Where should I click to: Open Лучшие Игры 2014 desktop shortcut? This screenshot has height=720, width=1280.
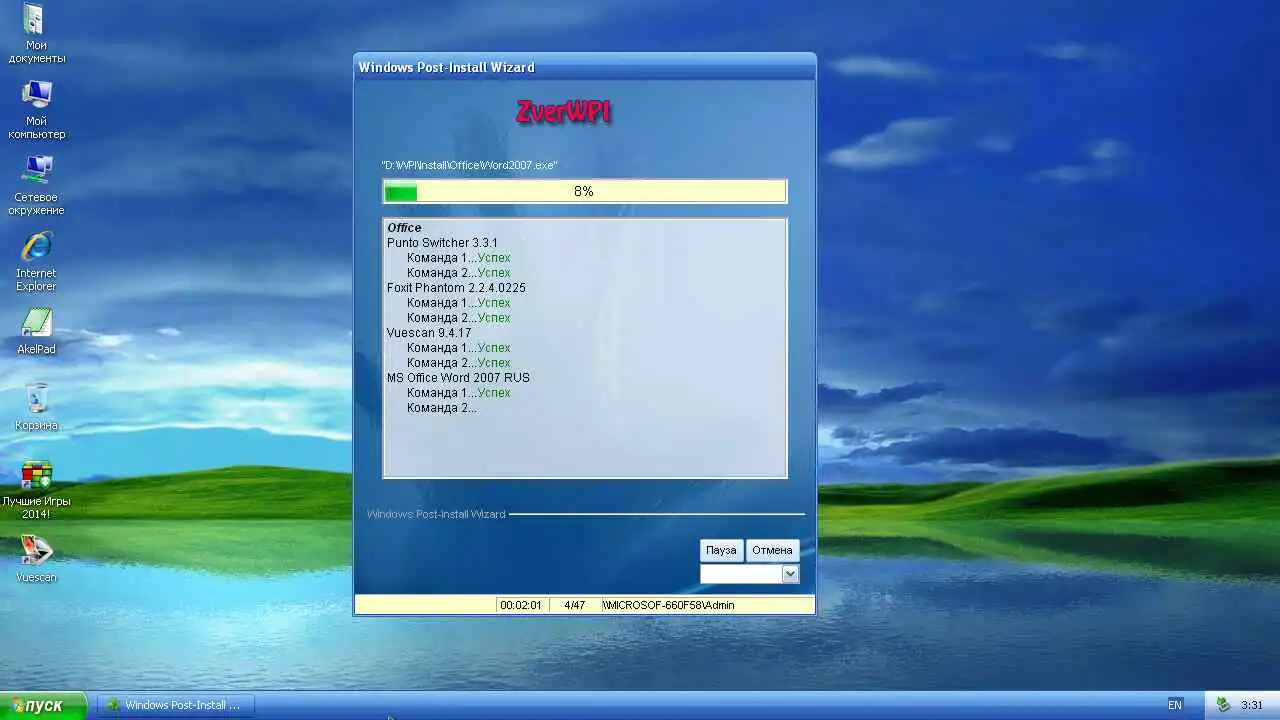tap(36, 490)
